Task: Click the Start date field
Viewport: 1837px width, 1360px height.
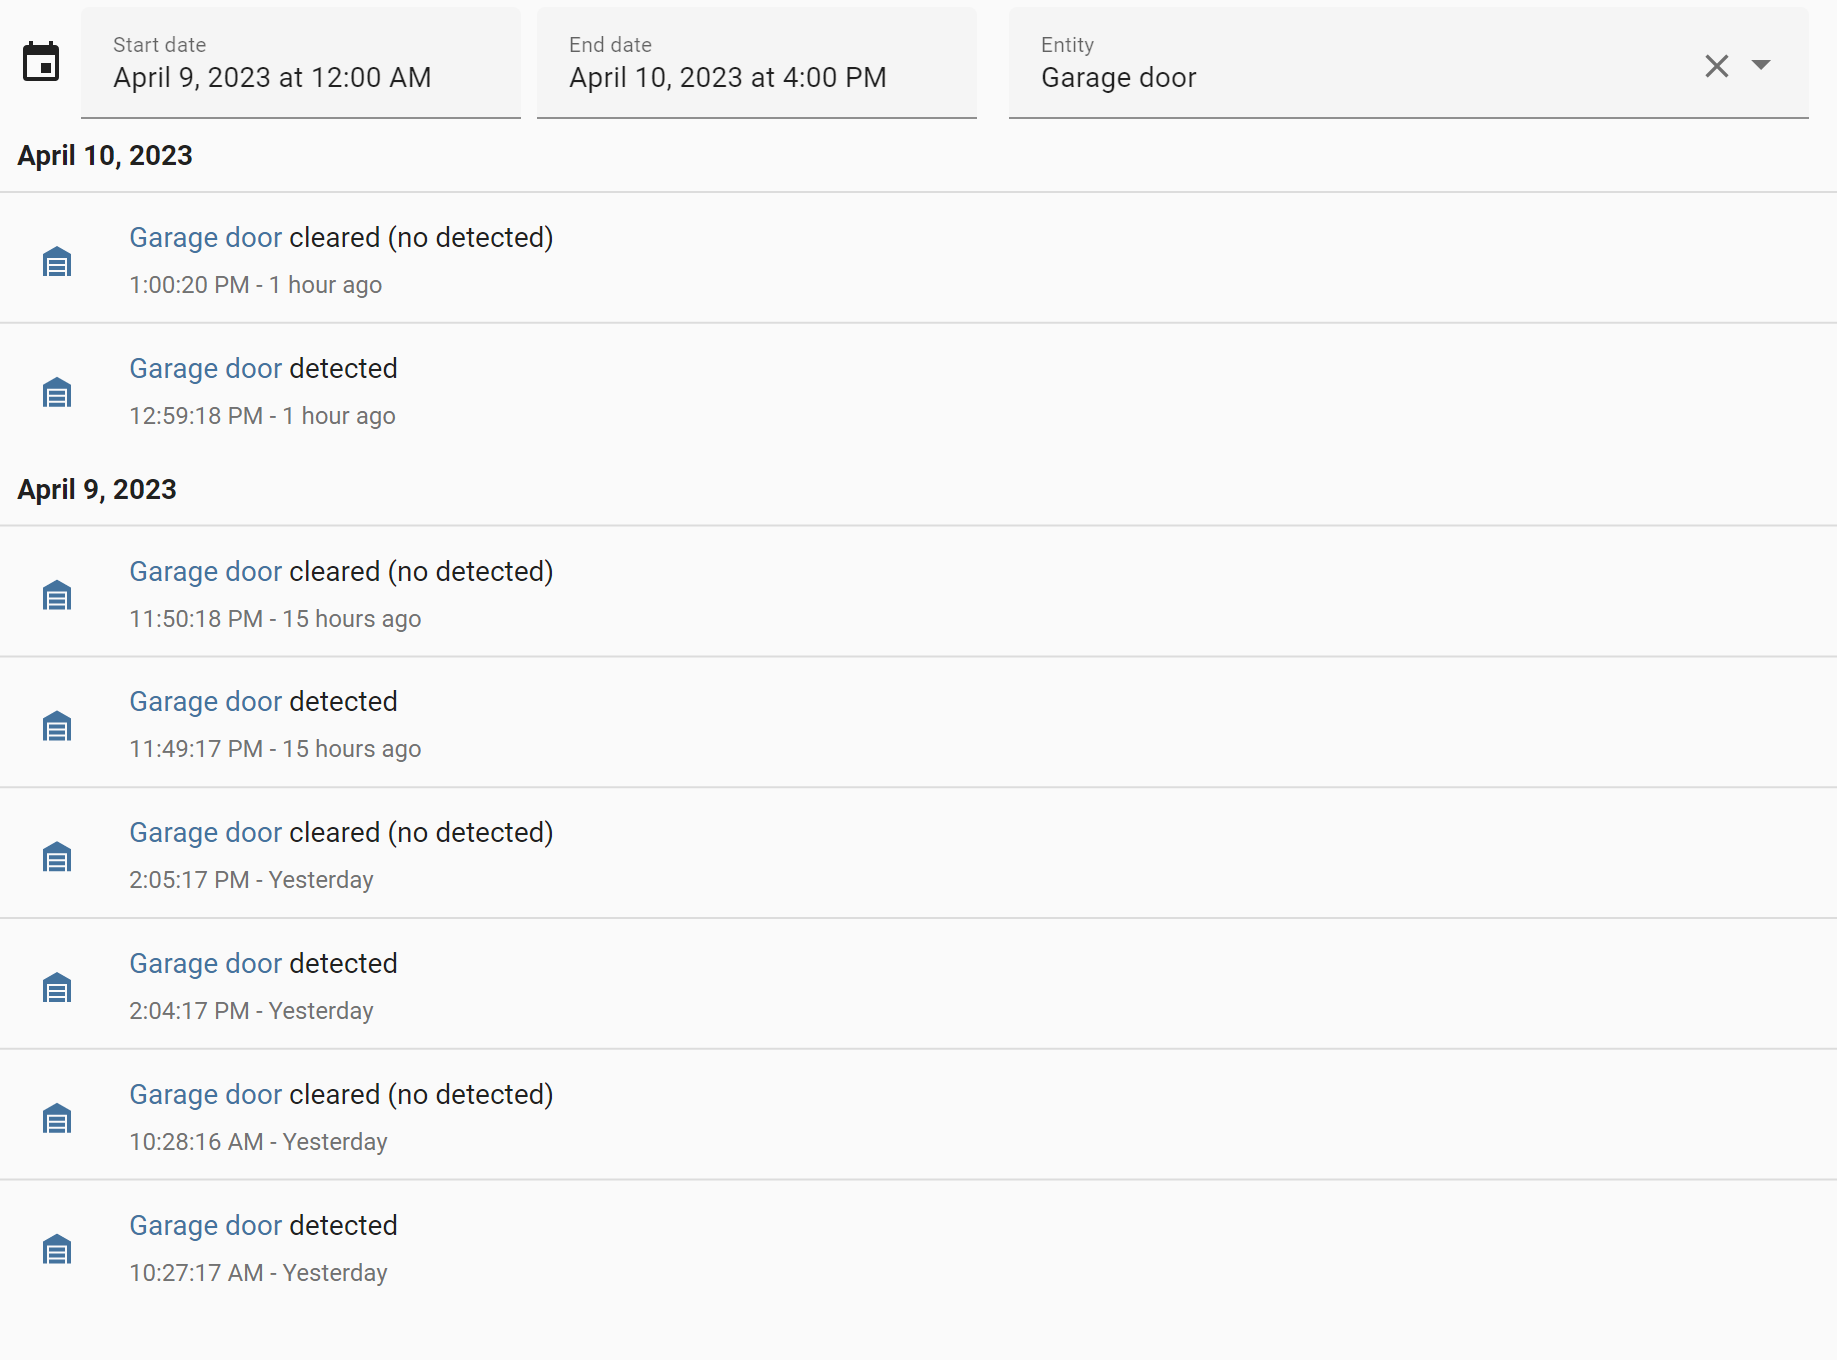Action: click(x=300, y=77)
